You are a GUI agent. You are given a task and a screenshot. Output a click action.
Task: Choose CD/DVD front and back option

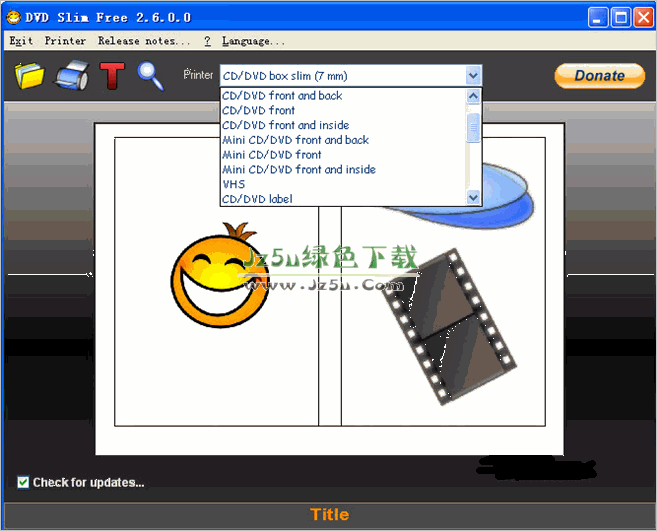282,96
